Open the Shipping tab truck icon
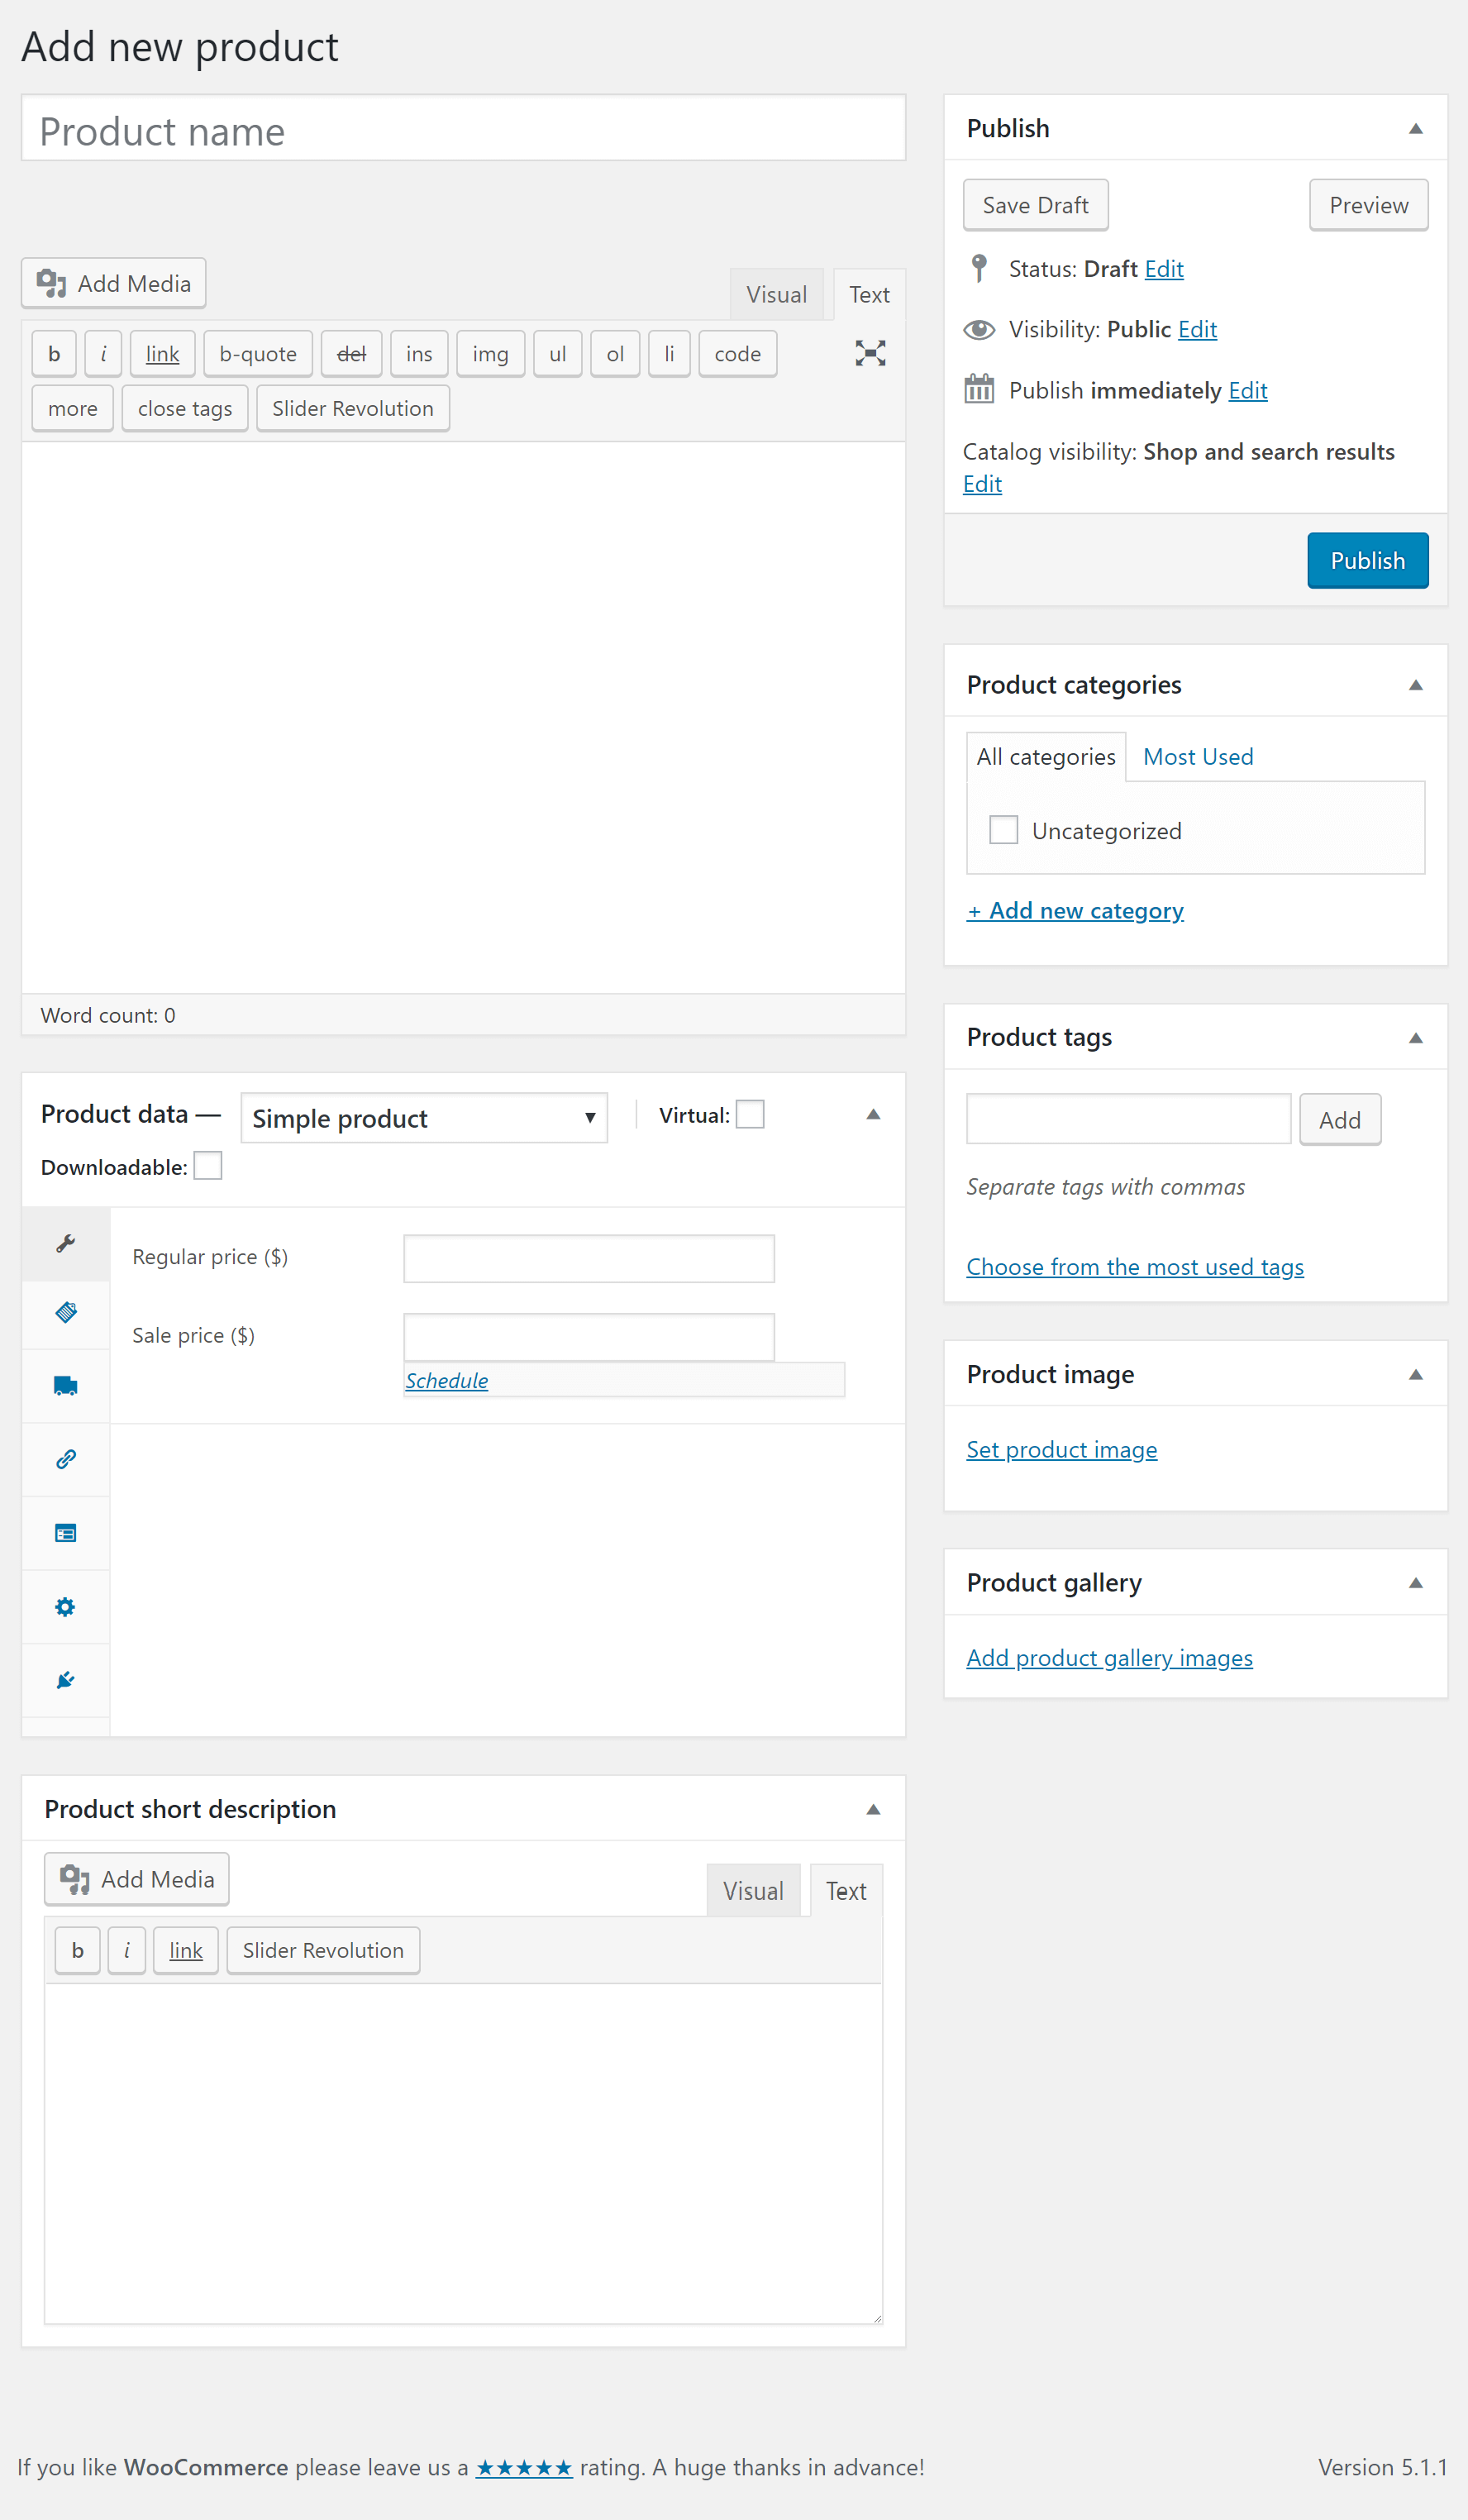Image resolution: width=1468 pixels, height=2520 pixels. point(65,1385)
